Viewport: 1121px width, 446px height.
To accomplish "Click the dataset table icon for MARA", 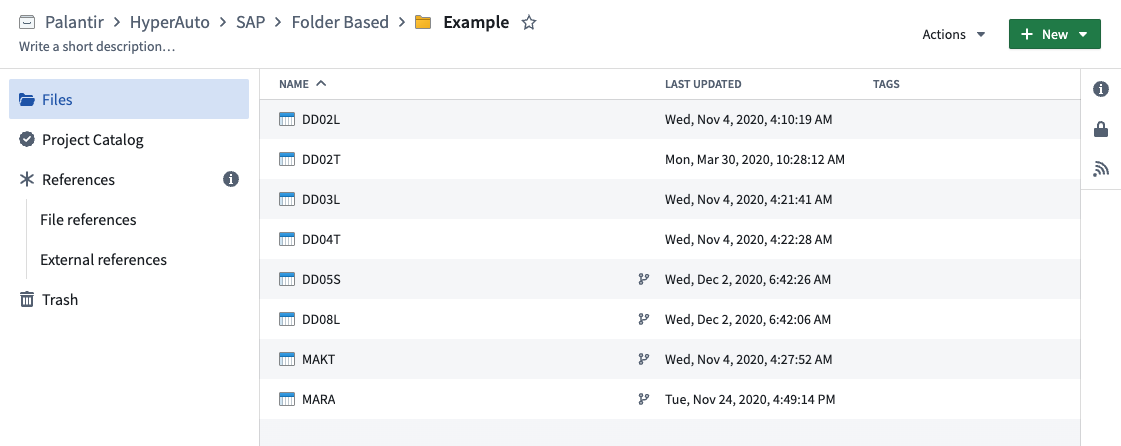I will [287, 400].
